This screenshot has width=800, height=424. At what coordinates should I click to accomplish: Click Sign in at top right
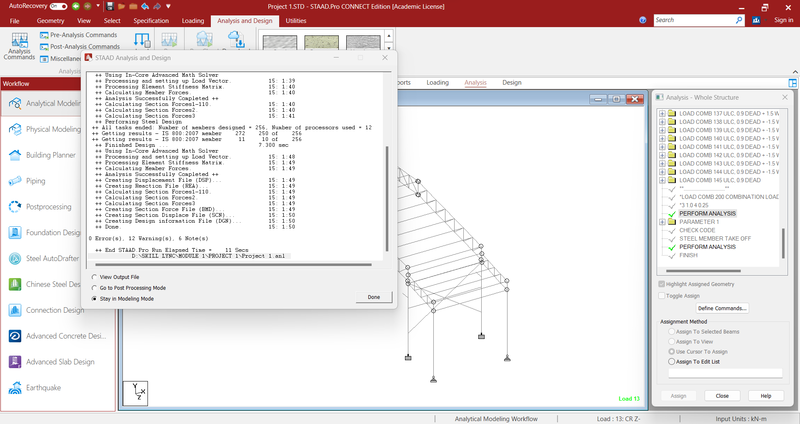coord(784,20)
